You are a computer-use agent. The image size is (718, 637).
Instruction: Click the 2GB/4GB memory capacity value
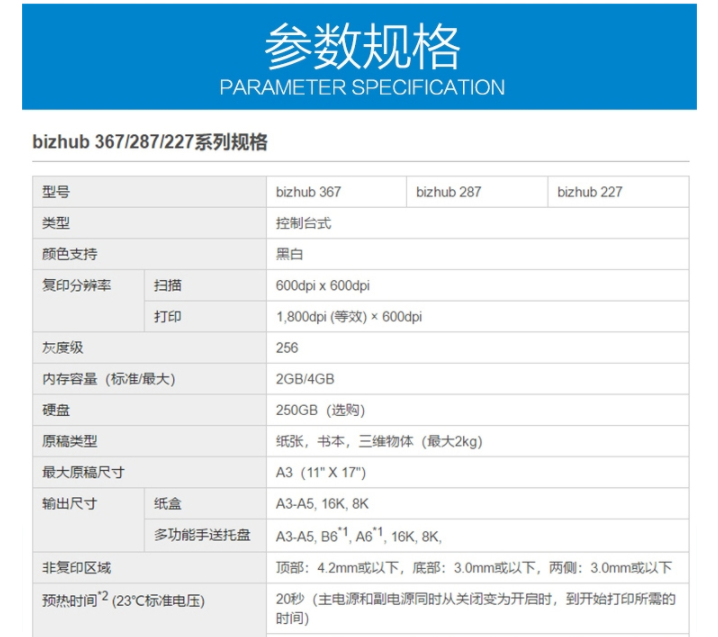(305, 379)
